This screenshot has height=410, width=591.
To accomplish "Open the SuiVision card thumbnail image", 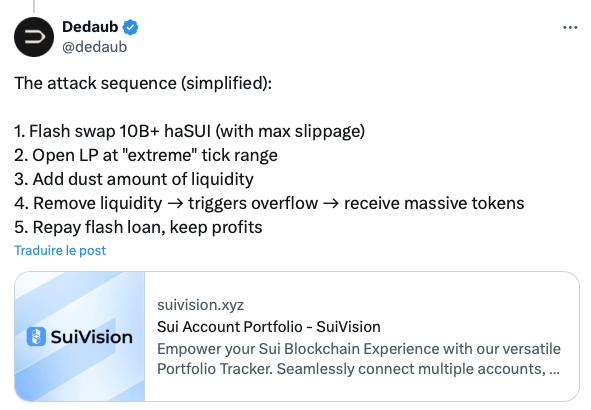I will tap(80, 336).
